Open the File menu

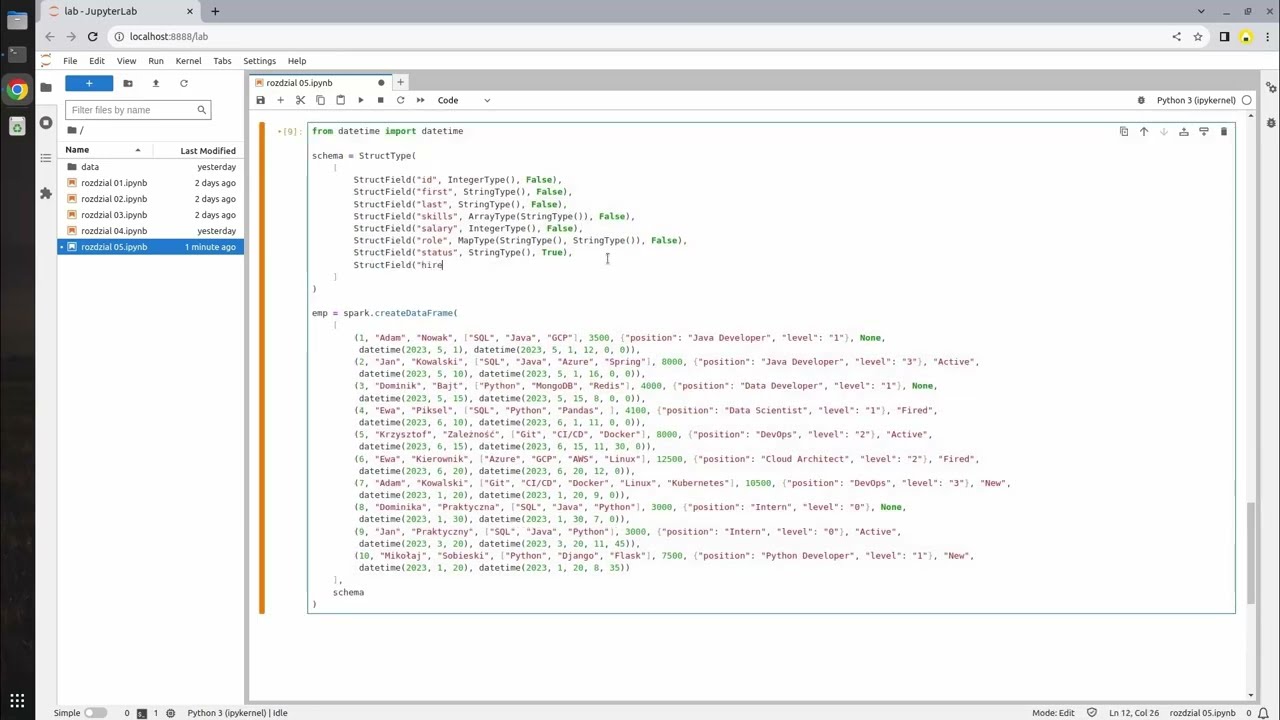click(70, 61)
